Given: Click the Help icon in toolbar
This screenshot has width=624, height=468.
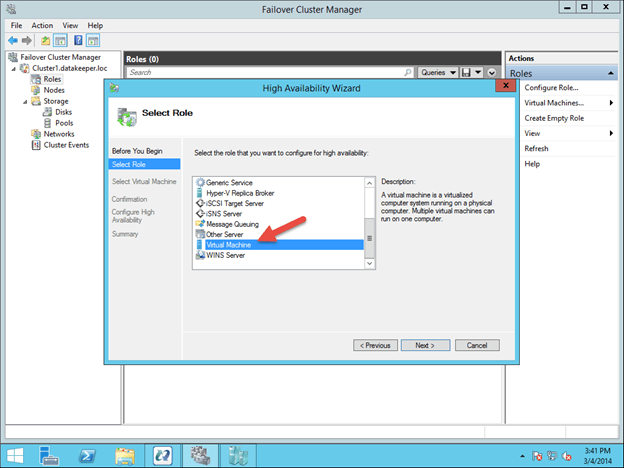Looking at the screenshot, I should tap(77, 40).
